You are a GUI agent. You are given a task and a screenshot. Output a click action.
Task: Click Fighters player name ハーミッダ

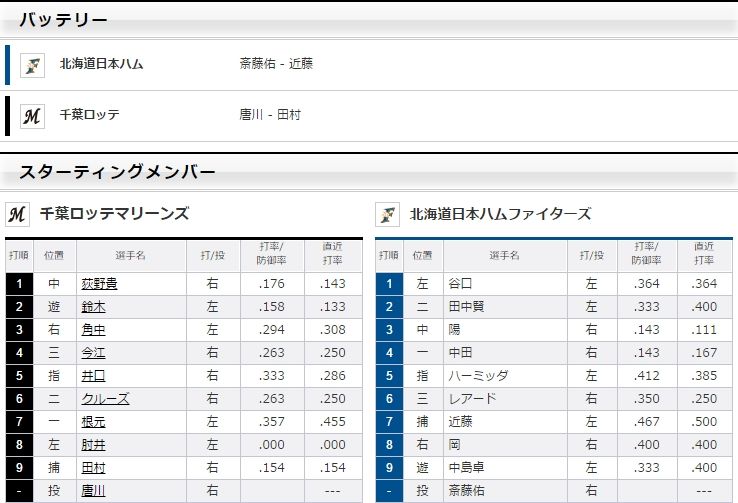[478, 376]
